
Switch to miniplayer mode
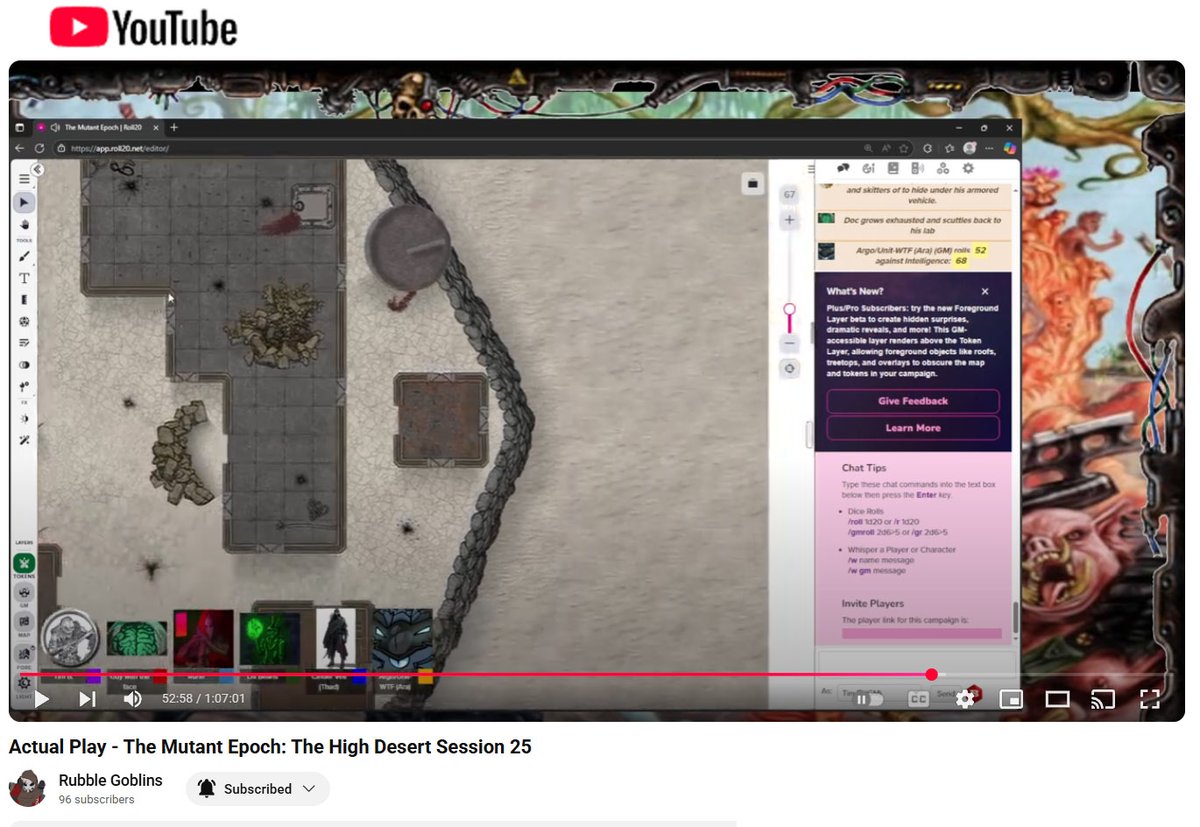point(1011,699)
